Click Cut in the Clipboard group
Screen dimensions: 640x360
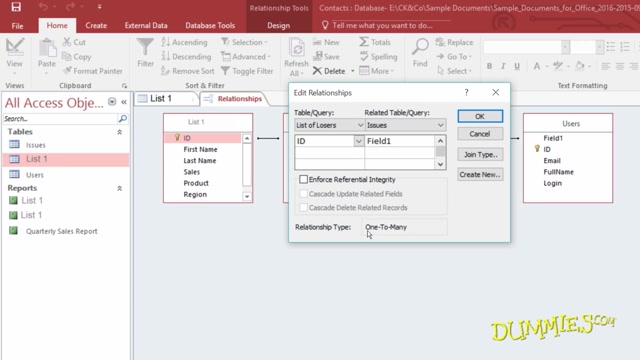pyautogui.click(x=74, y=42)
